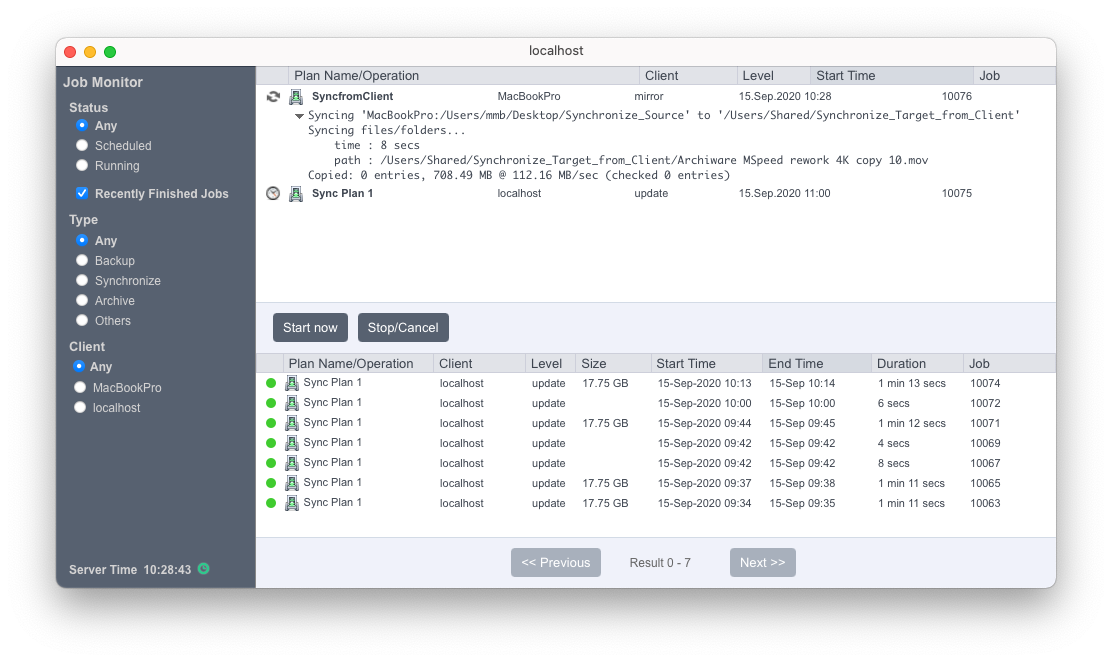Image resolution: width=1112 pixels, height=662 pixels.
Task: Click the green status dot for job 10071
Action: pyautogui.click(x=271, y=423)
